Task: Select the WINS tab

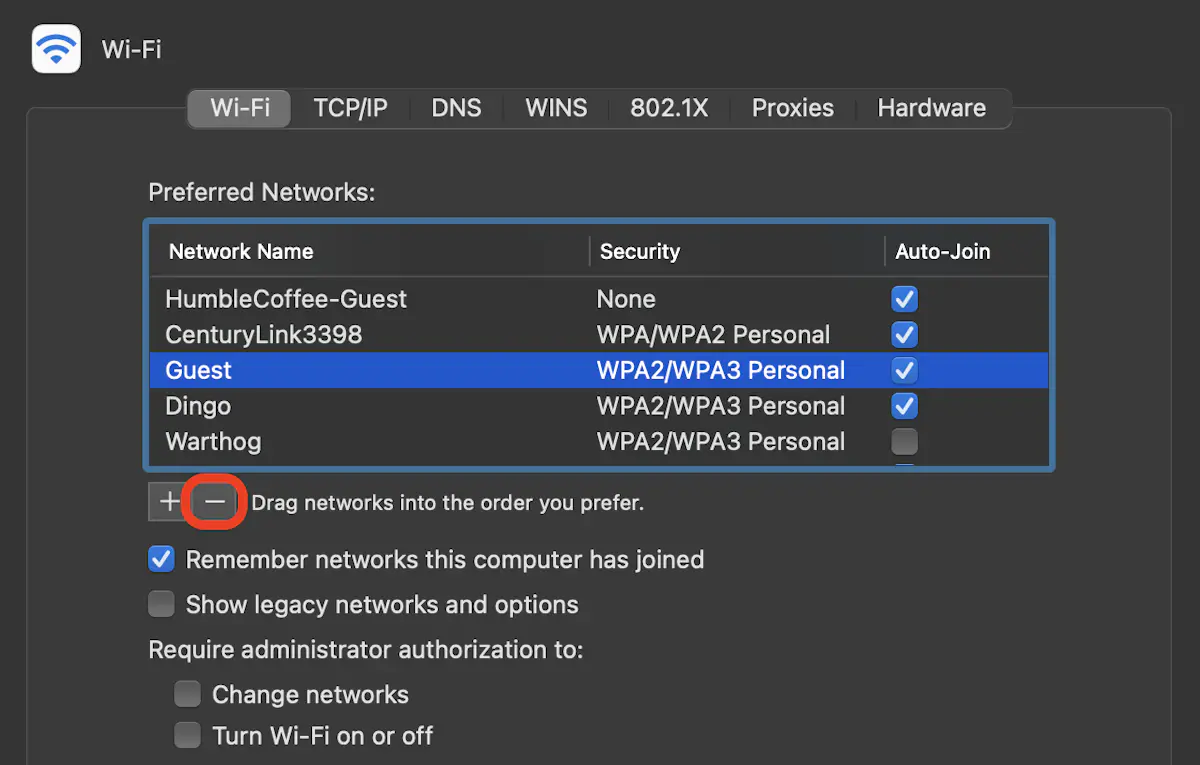Action: coord(556,108)
